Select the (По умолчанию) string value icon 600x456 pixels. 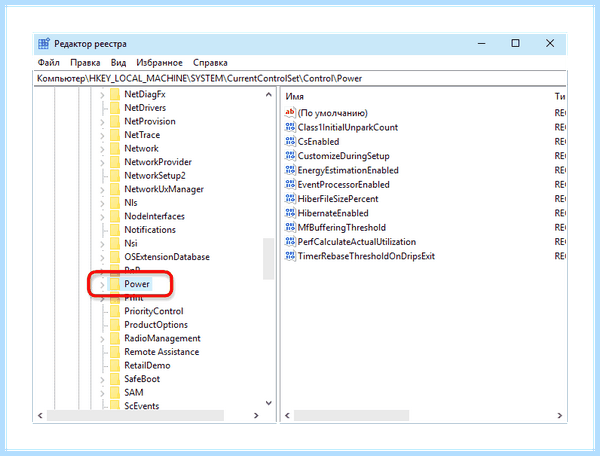[290, 113]
